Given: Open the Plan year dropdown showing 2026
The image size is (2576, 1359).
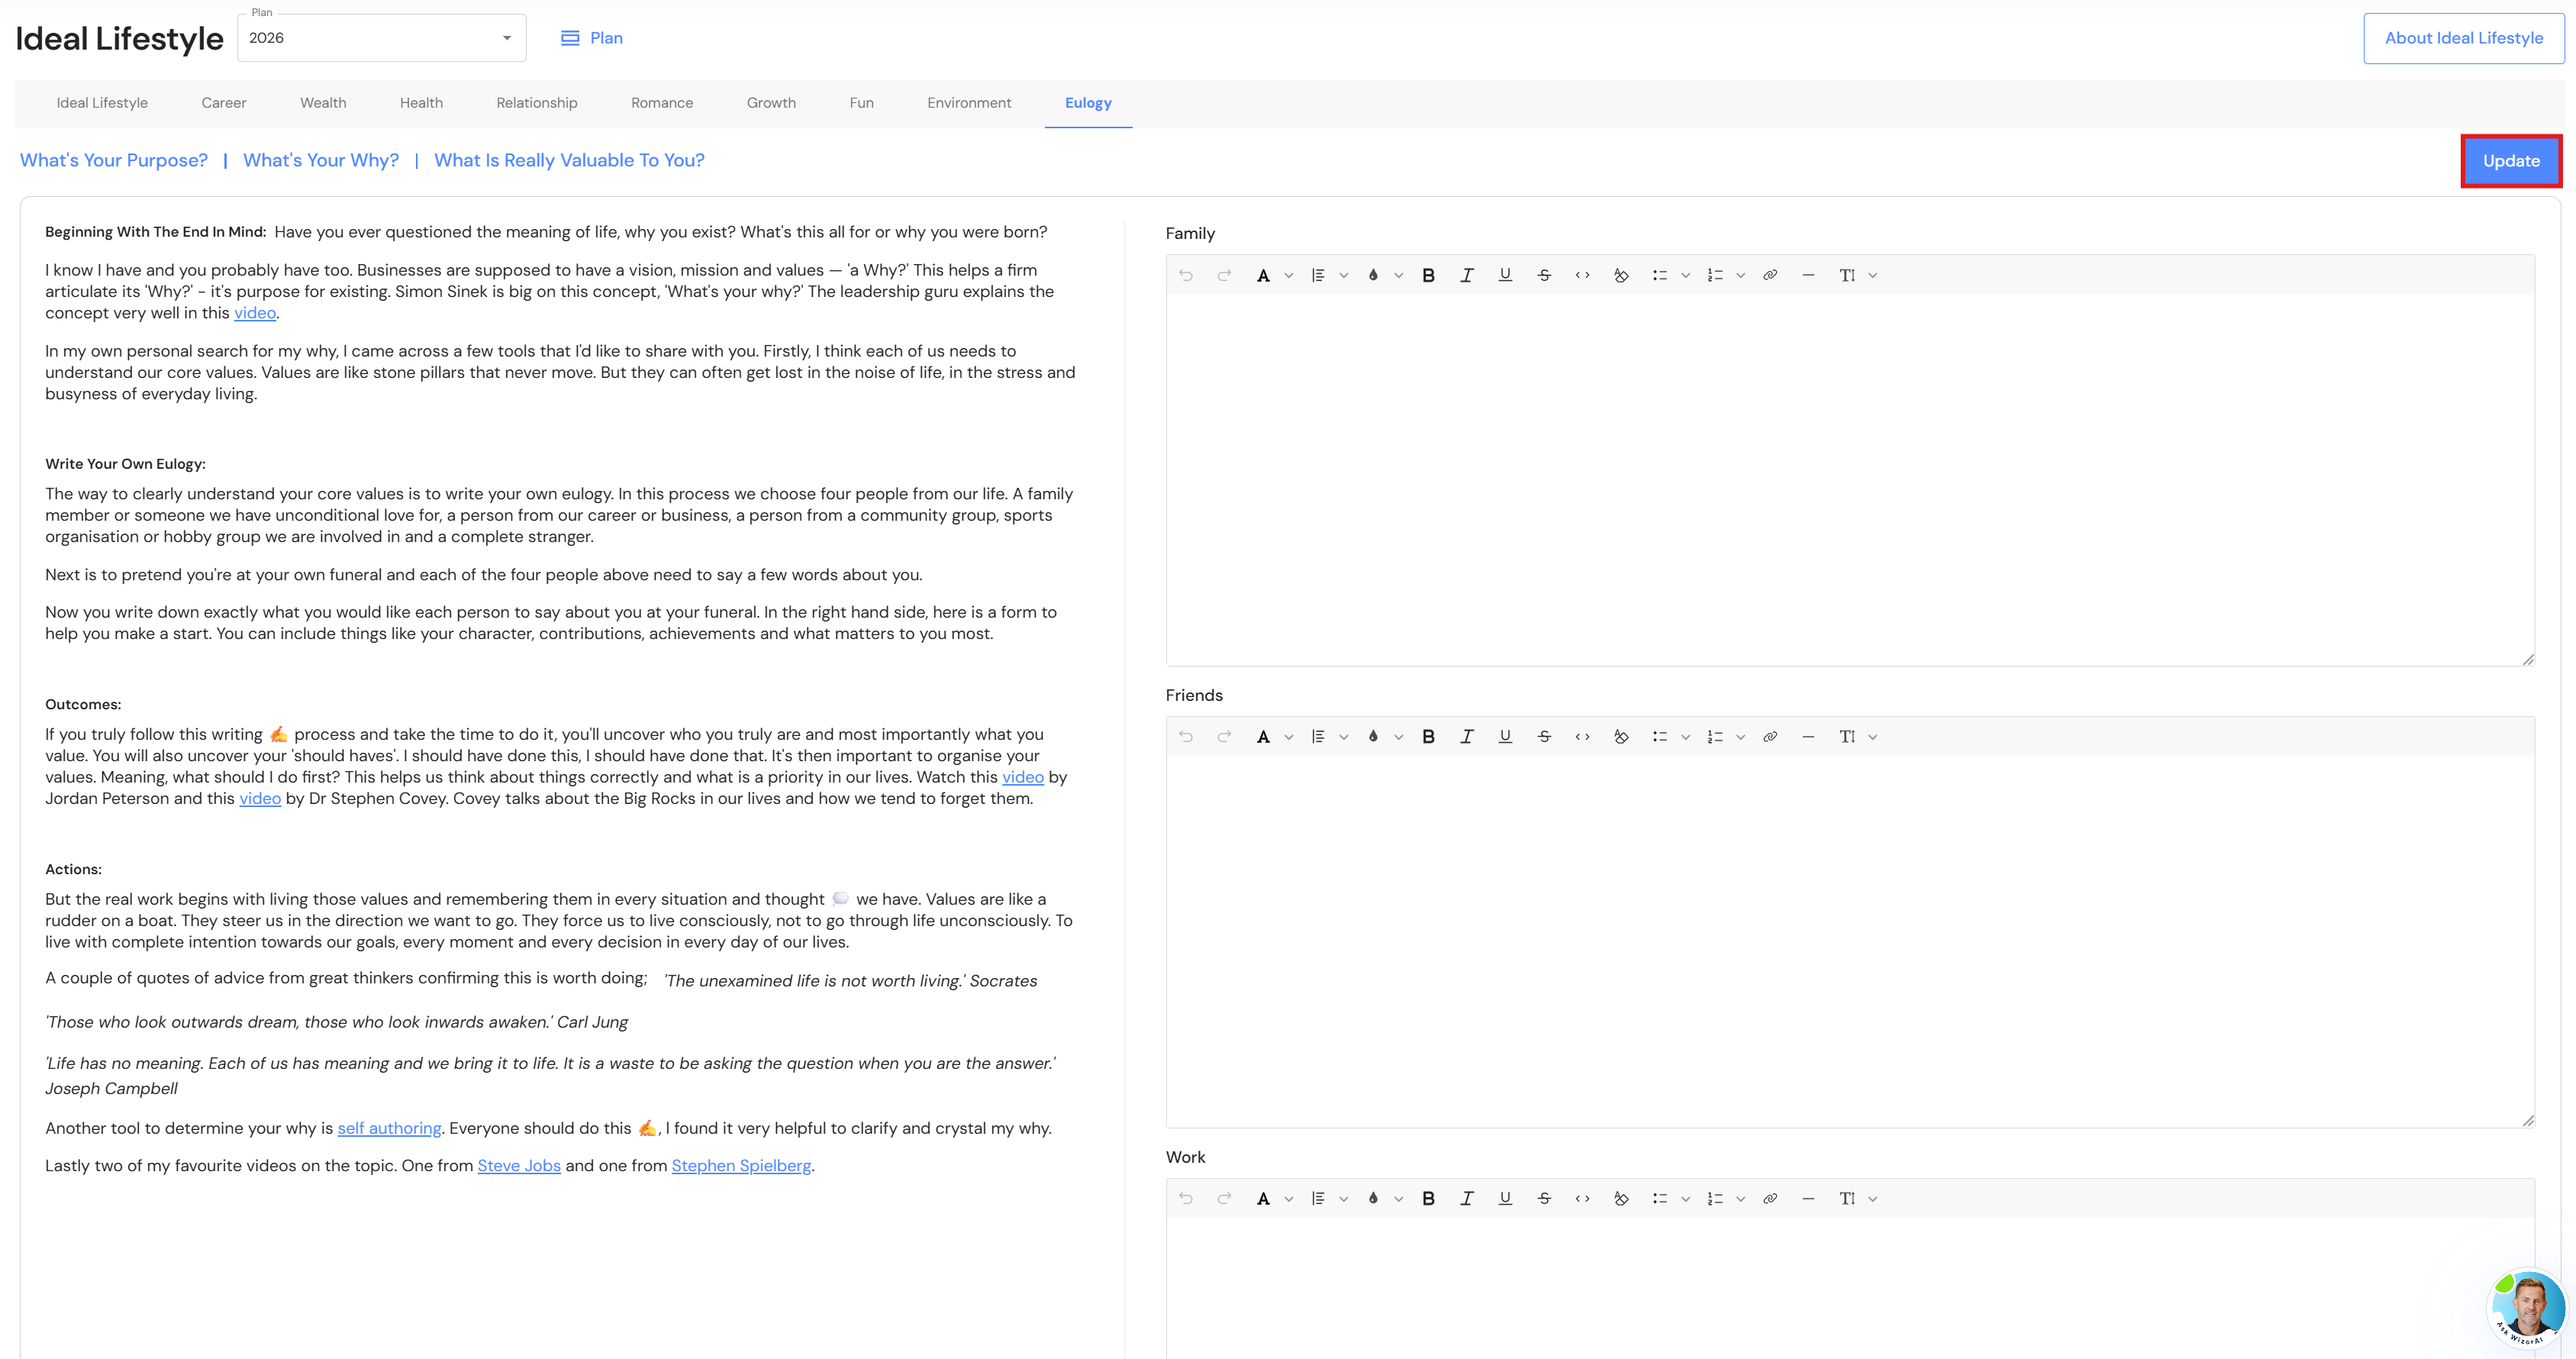Looking at the screenshot, I should tap(381, 38).
